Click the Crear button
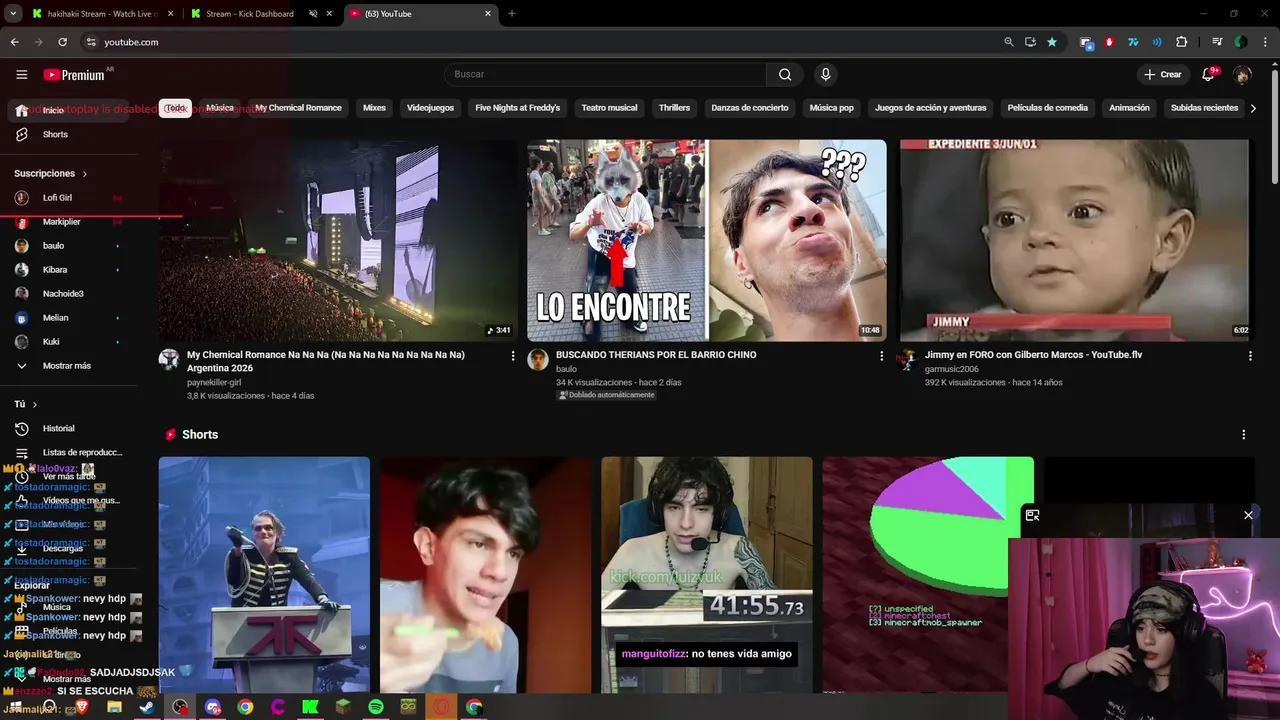Viewport: 1280px width, 720px height. pos(1163,74)
